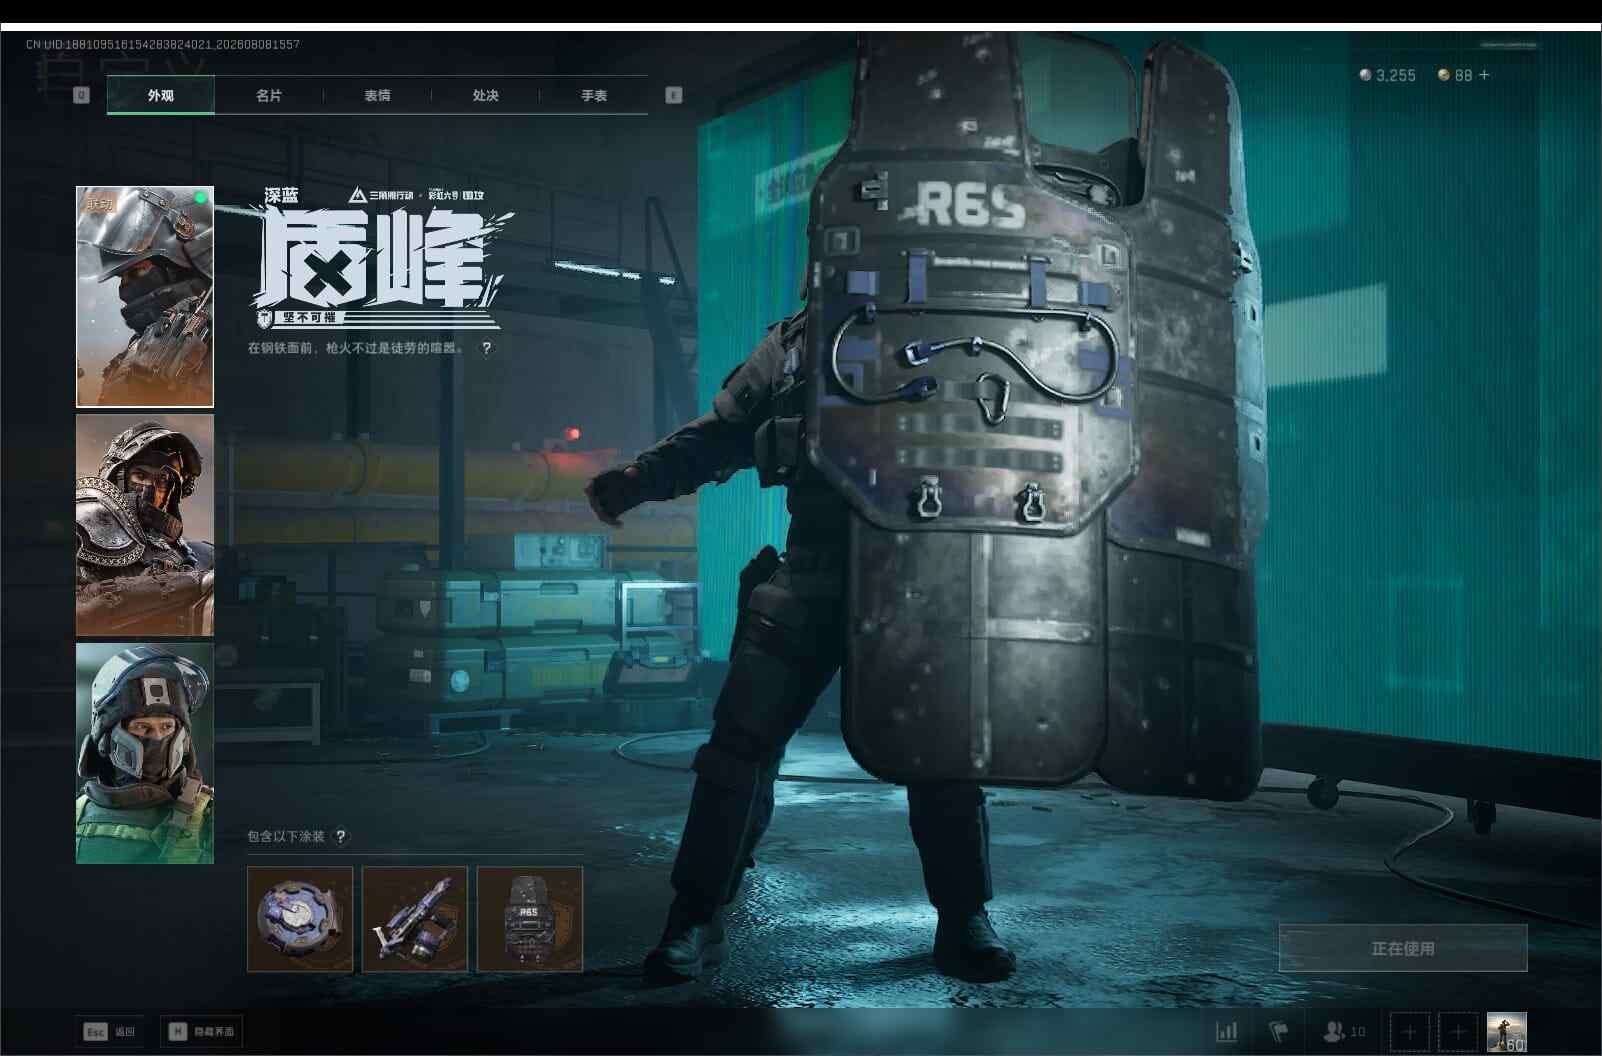Click the second empty squad slot plus
The height and width of the screenshot is (1056, 1602).
click(1458, 1032)
